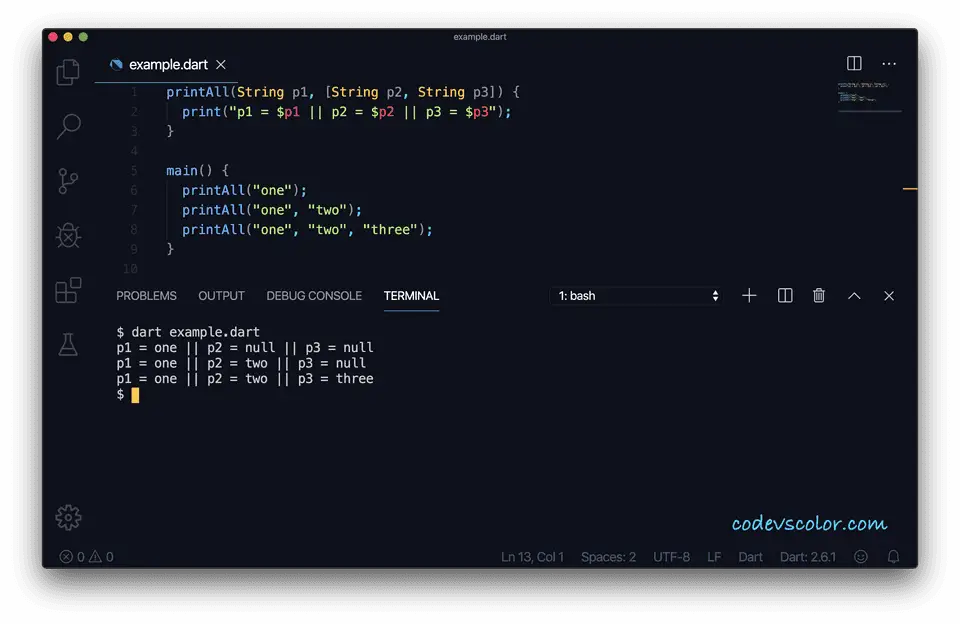Click the orange overview ruler marker
Screen dimensions: 960x624
(x=910, y=189)
